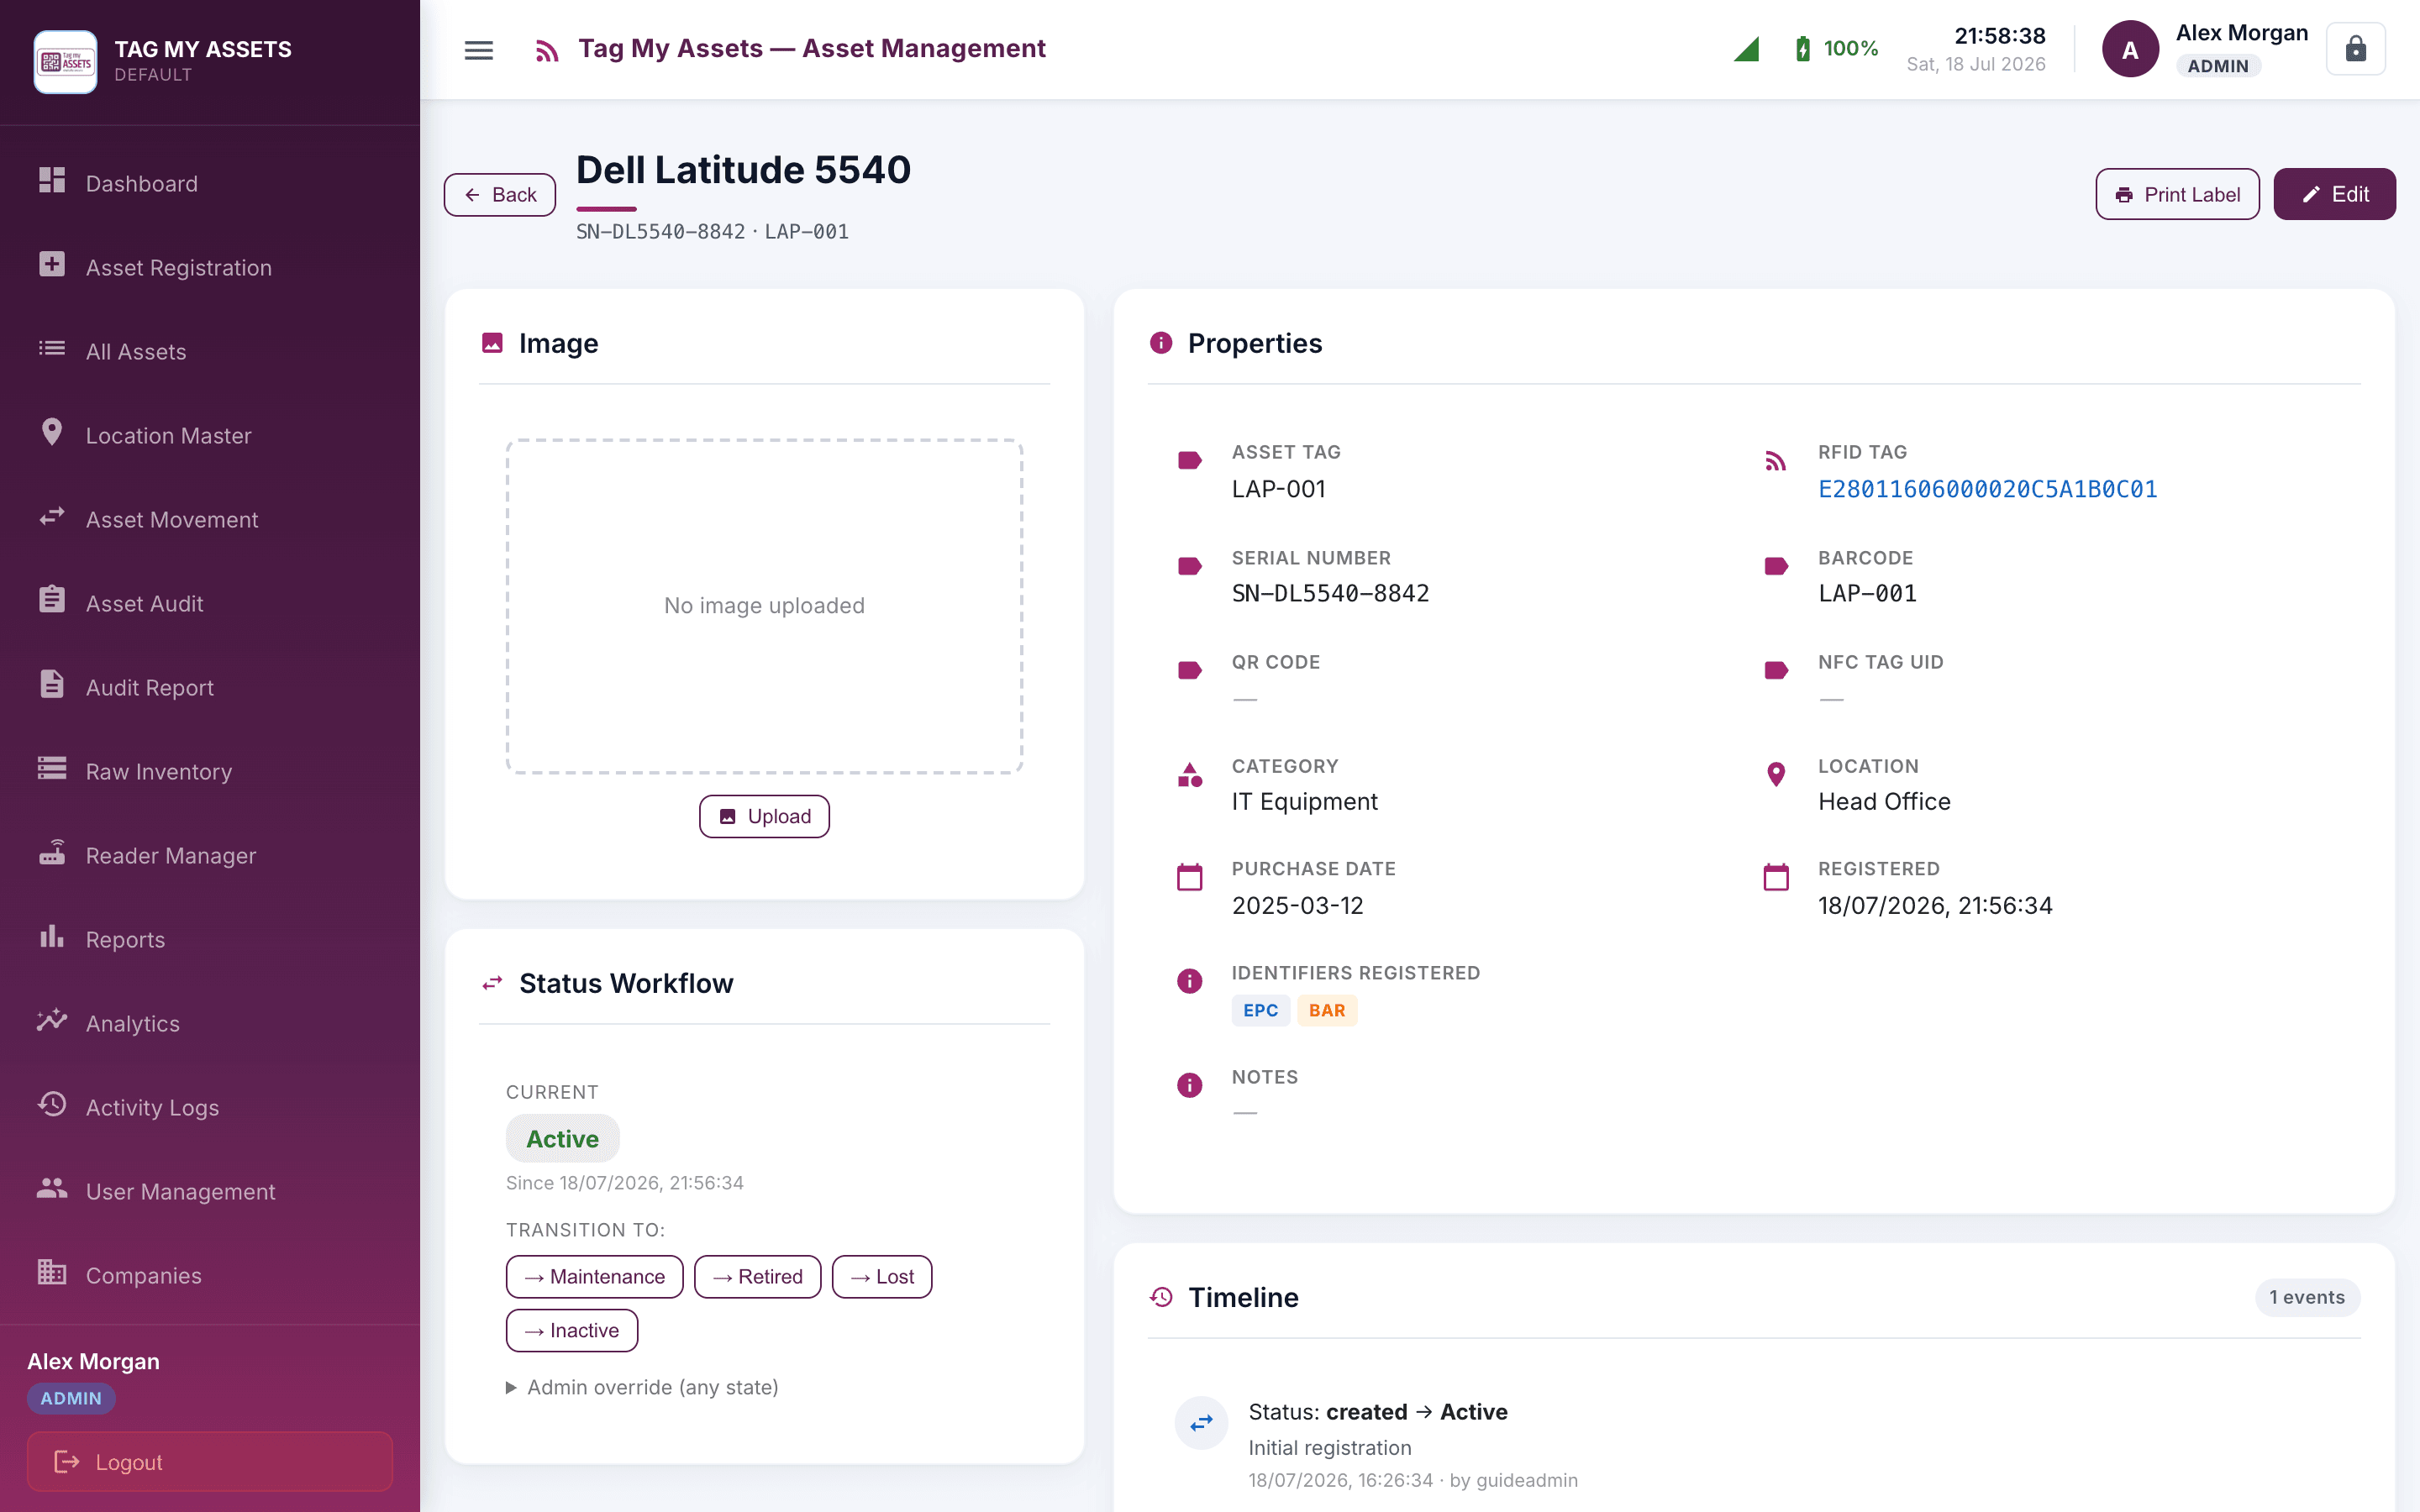
Task: Click the Image section picture icon
Action: [492, 343]
